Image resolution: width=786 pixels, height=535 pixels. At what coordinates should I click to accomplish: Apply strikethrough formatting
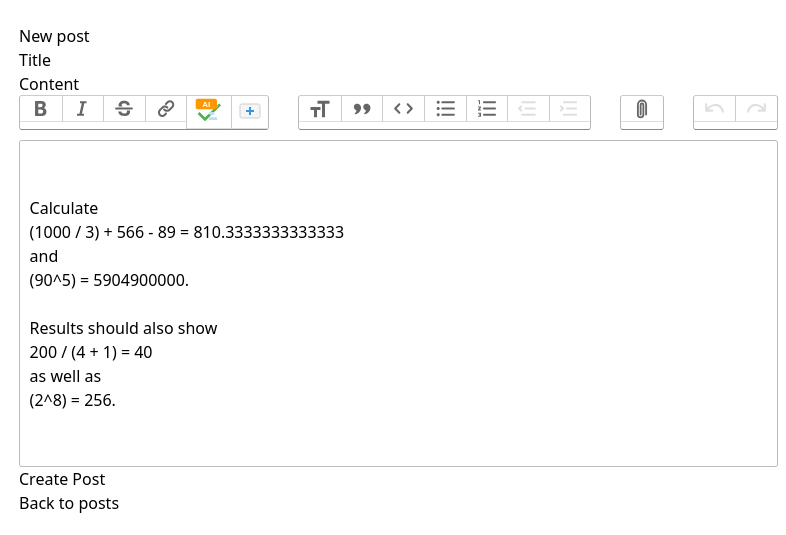pyautogui.click(x=124, y=109)
